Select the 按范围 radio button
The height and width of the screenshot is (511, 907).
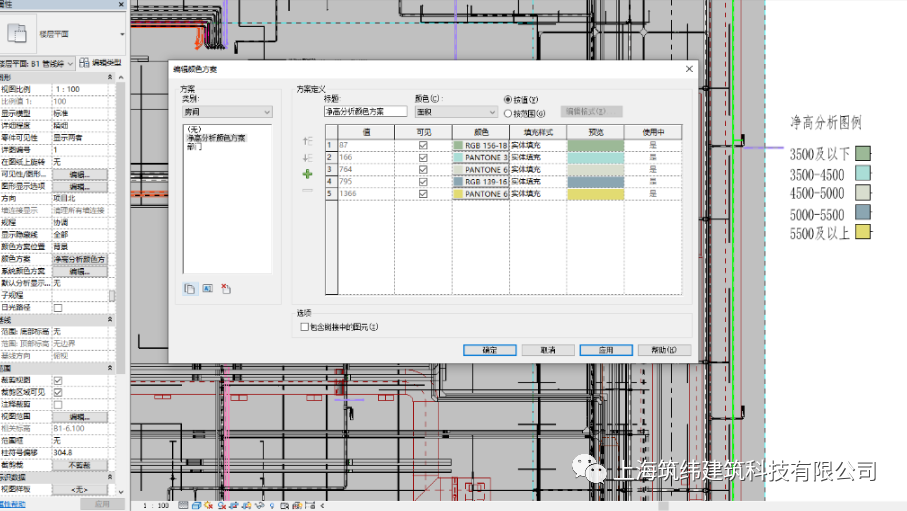[508, 113]
